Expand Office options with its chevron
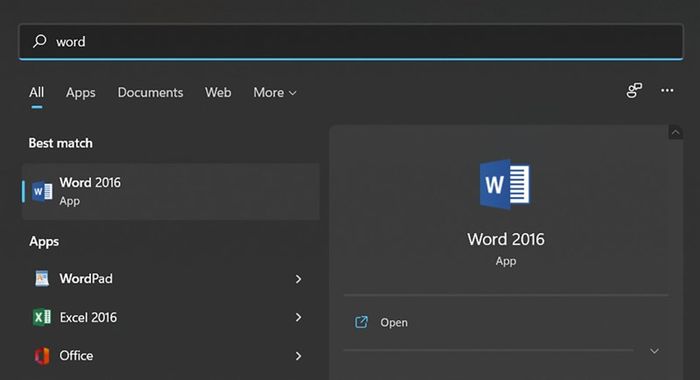700x380 pixels. tap(298, 356)
